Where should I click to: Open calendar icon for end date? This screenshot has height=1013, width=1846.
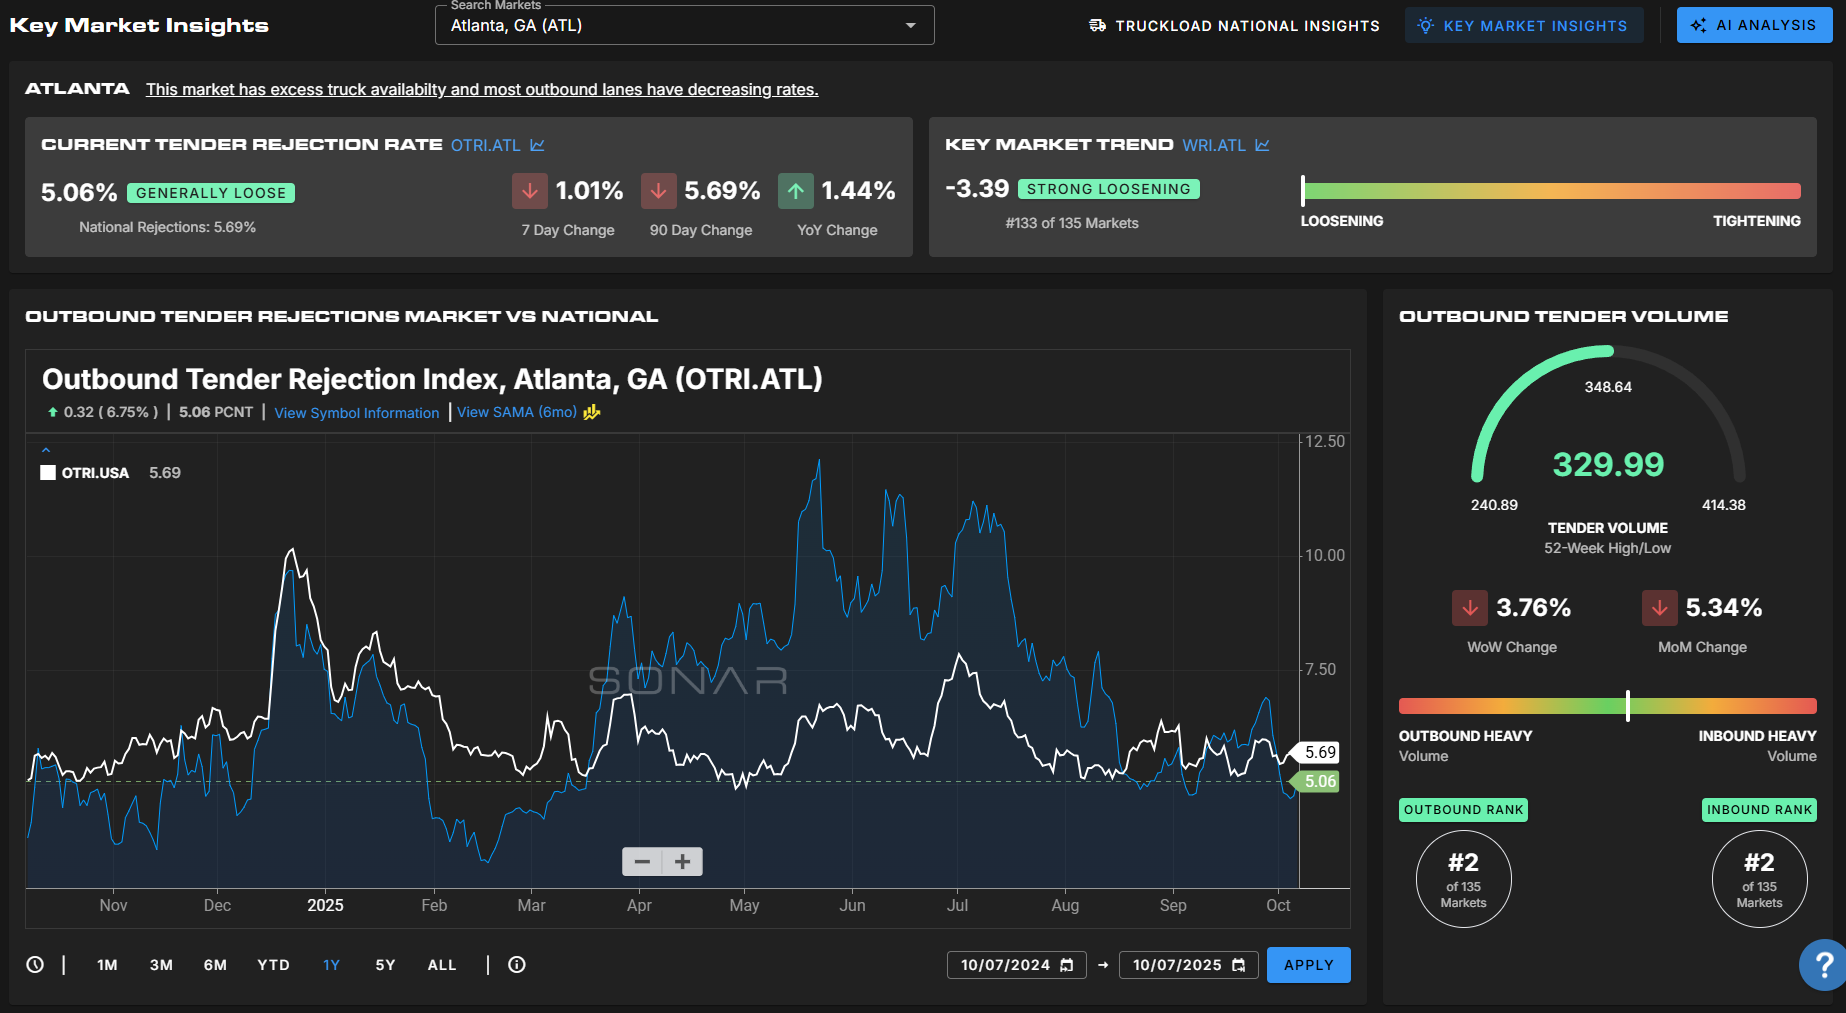[1239, 965]
